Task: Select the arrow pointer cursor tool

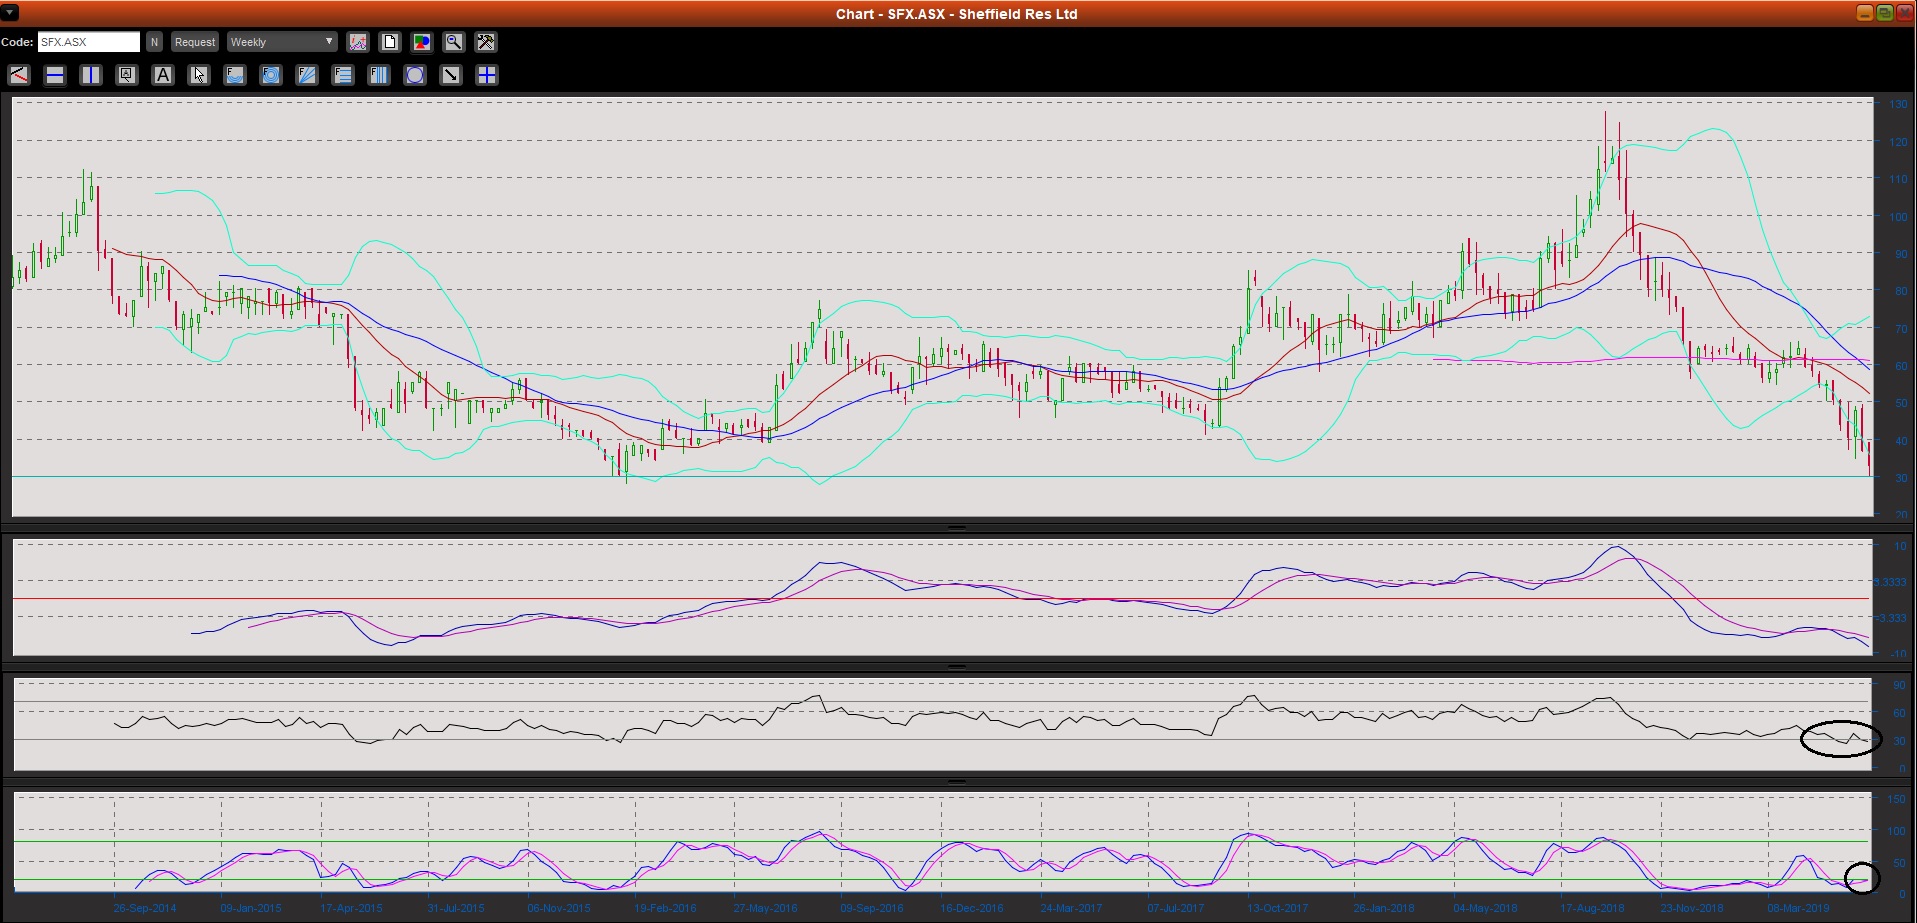Action: coord(199,75)
